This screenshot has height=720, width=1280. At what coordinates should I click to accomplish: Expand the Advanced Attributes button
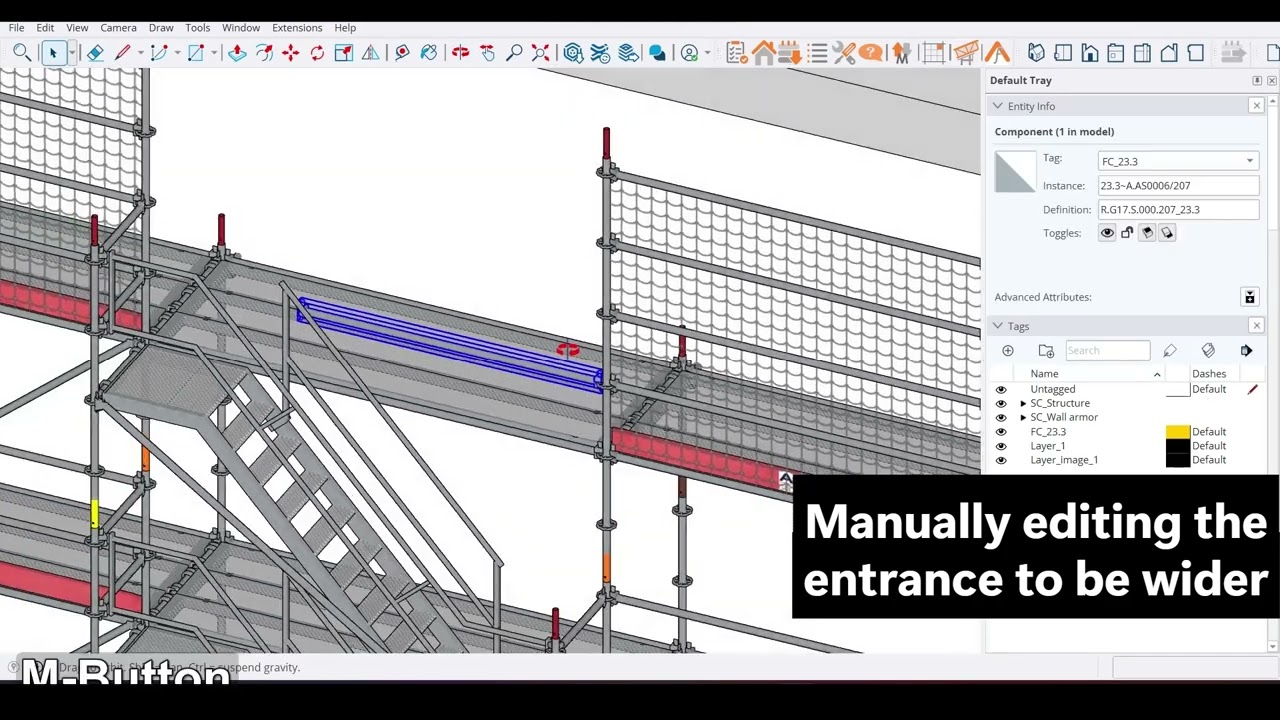pos(1249,297)
